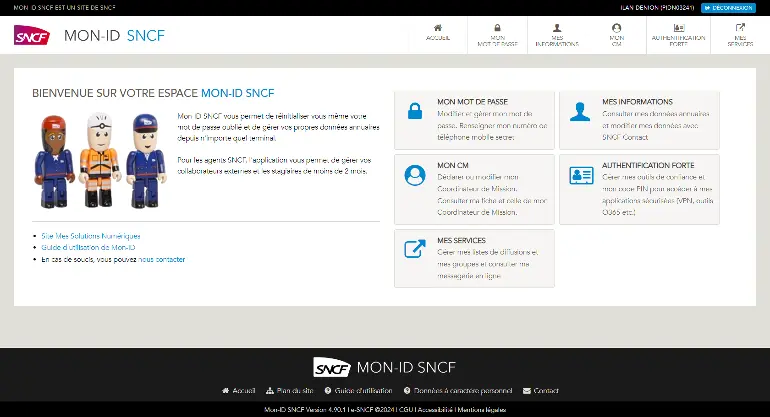This screenshot has width=770, height=417.
Task: Click the Déconnexion logout button
Action: tap(728, 8)
